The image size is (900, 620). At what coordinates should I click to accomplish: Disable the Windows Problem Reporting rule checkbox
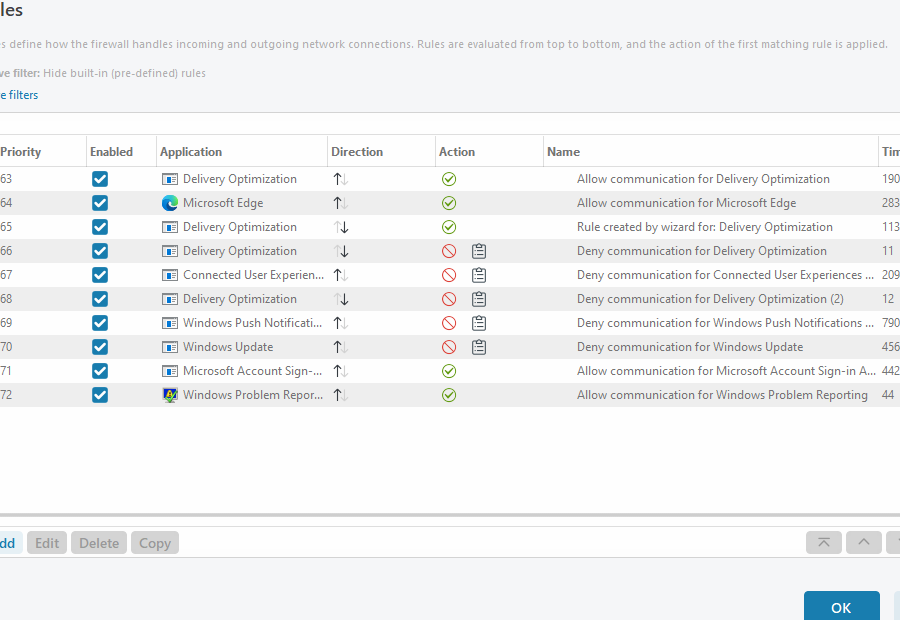[100, 395]
